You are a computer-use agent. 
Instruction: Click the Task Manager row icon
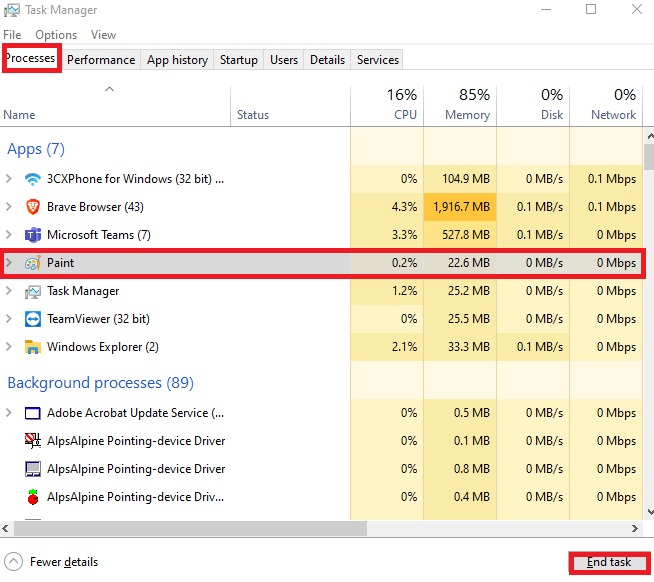(33, 291)
